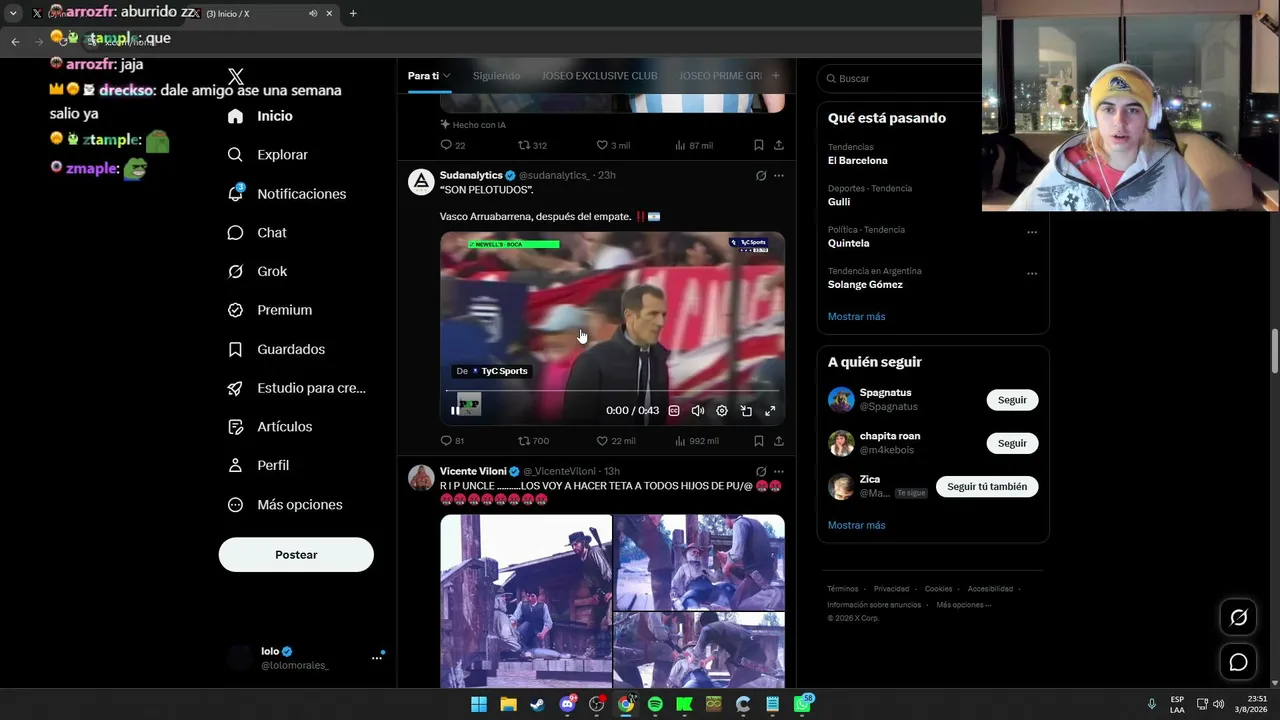Click Seguir tú también for Zica
1280x720 pixels.
tap(987, 487)
